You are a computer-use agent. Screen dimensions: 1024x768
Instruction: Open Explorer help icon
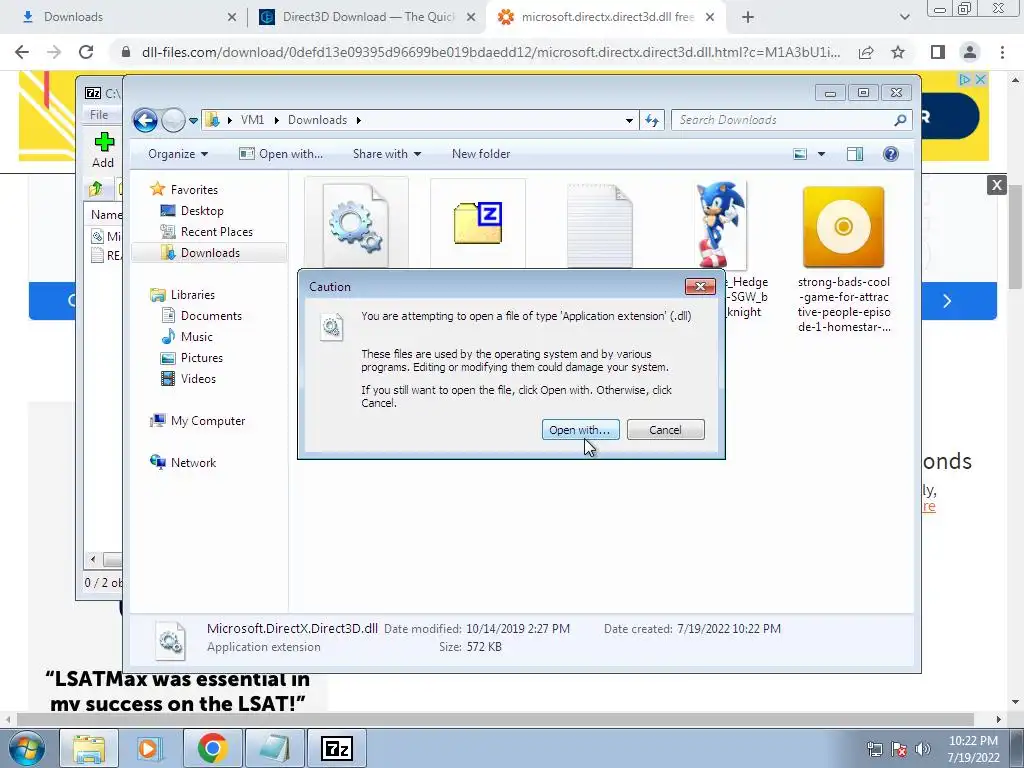point(891,154)
